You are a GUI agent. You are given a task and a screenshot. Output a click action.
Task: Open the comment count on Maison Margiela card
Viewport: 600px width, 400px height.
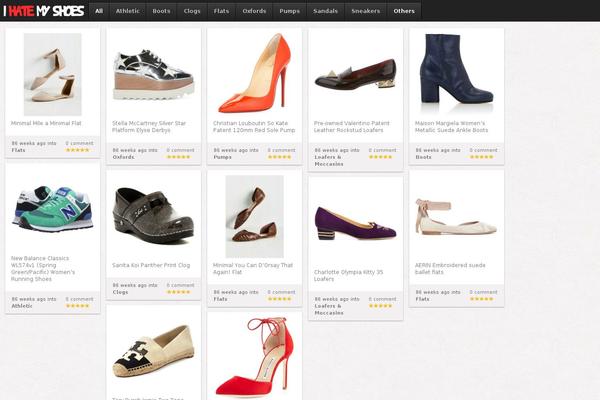click(x=483, y=150)
